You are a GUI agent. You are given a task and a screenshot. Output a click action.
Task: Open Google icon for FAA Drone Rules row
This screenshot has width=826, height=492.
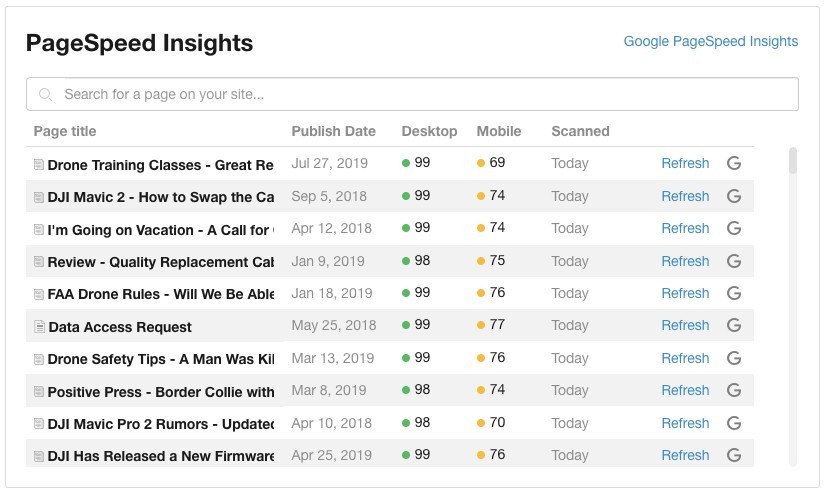point(734,293)
